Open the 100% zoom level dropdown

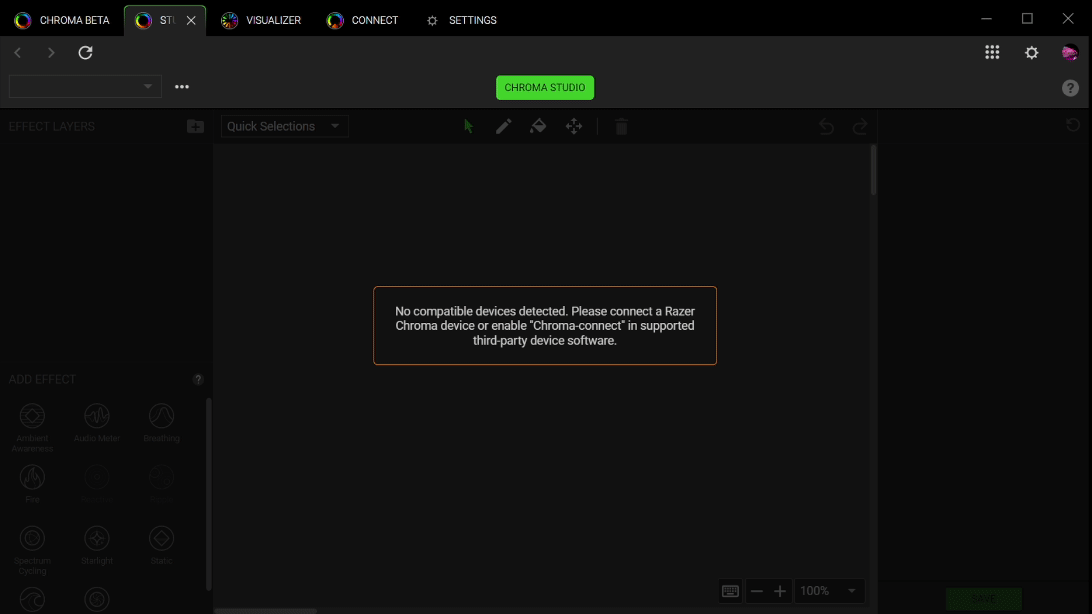[829, 591]
